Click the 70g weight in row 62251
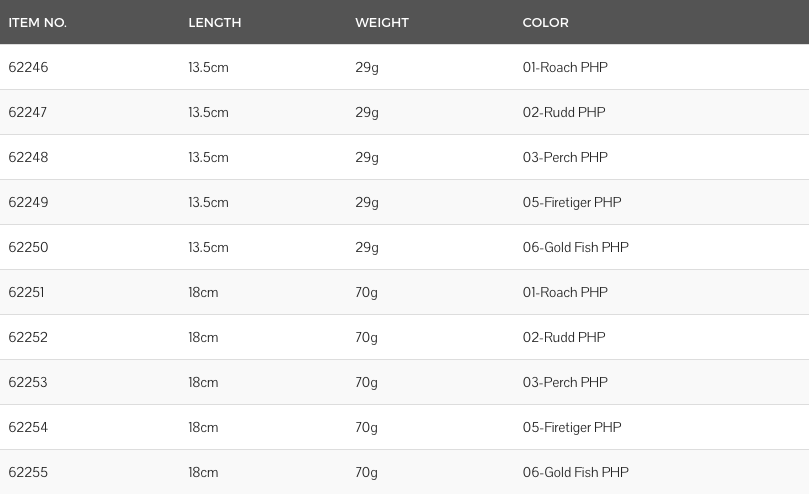Viewport: 810px width, 501px height. (366, 293)
